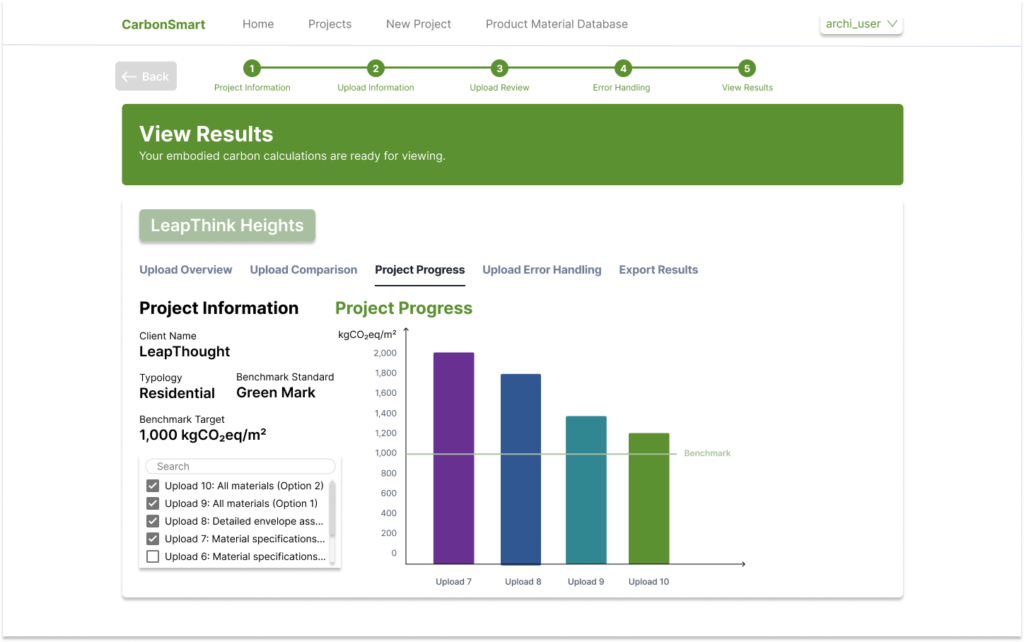Uncheck the Upload 8 detailed envelope checkbox
Screen dimensions: 1024x642
pos(152,521)
